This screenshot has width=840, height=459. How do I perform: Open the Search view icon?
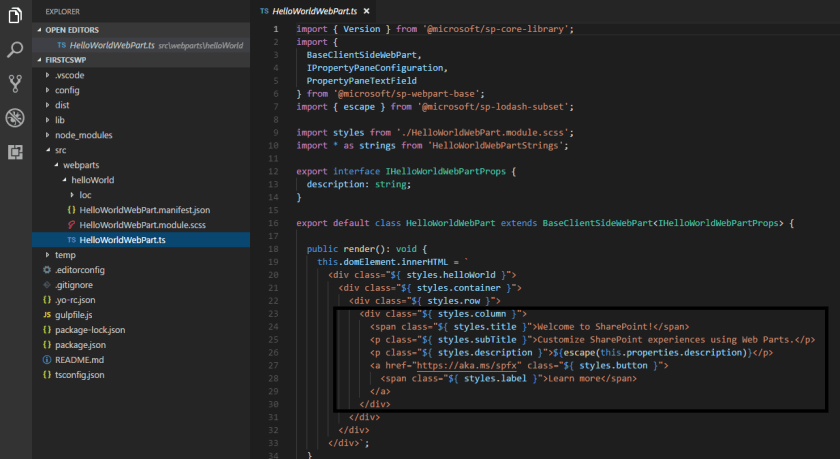[x=15, y=49]
